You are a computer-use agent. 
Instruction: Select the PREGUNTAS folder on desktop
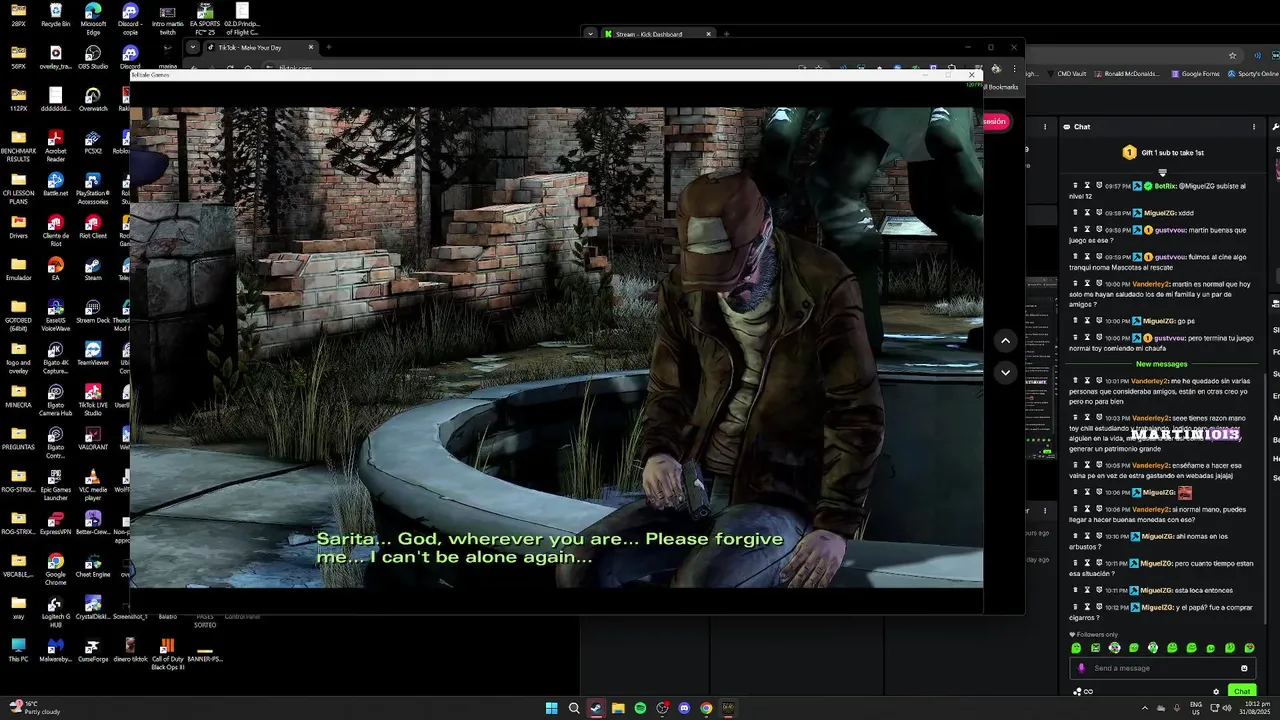click(18, 438)
